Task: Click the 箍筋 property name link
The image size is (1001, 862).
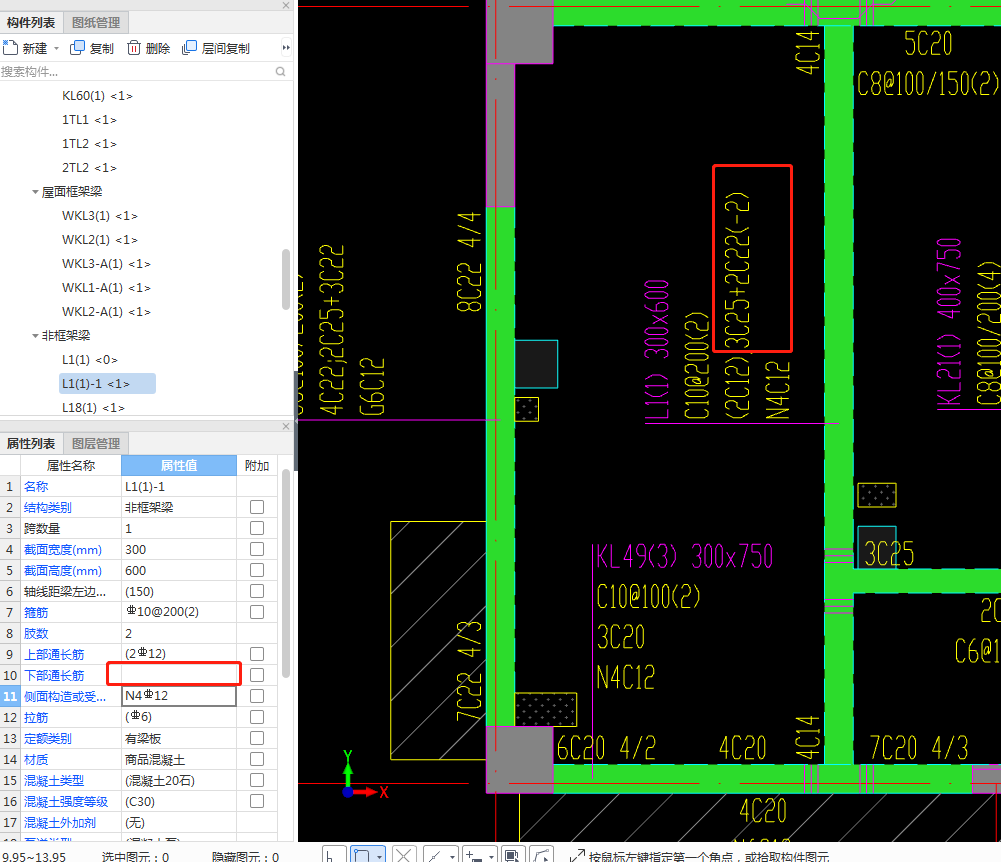Action: (x=36, y=612)
